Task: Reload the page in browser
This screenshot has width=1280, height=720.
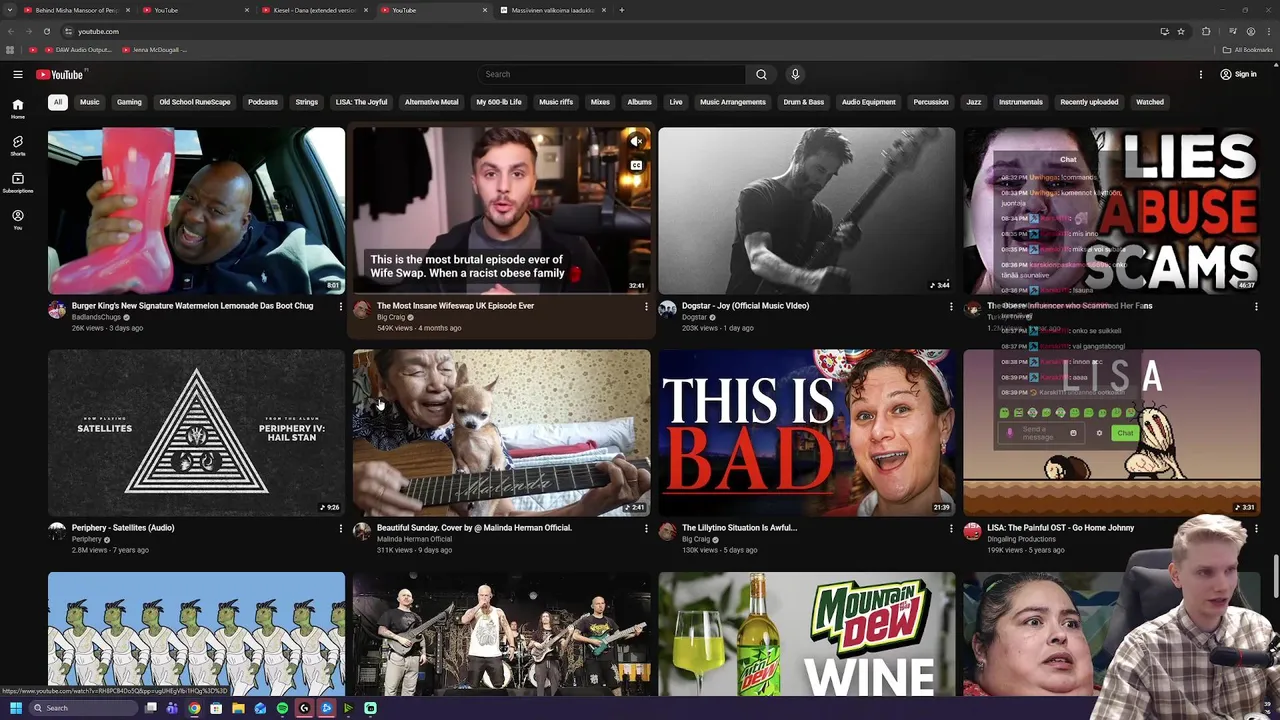Action: [x=46, y=31]
